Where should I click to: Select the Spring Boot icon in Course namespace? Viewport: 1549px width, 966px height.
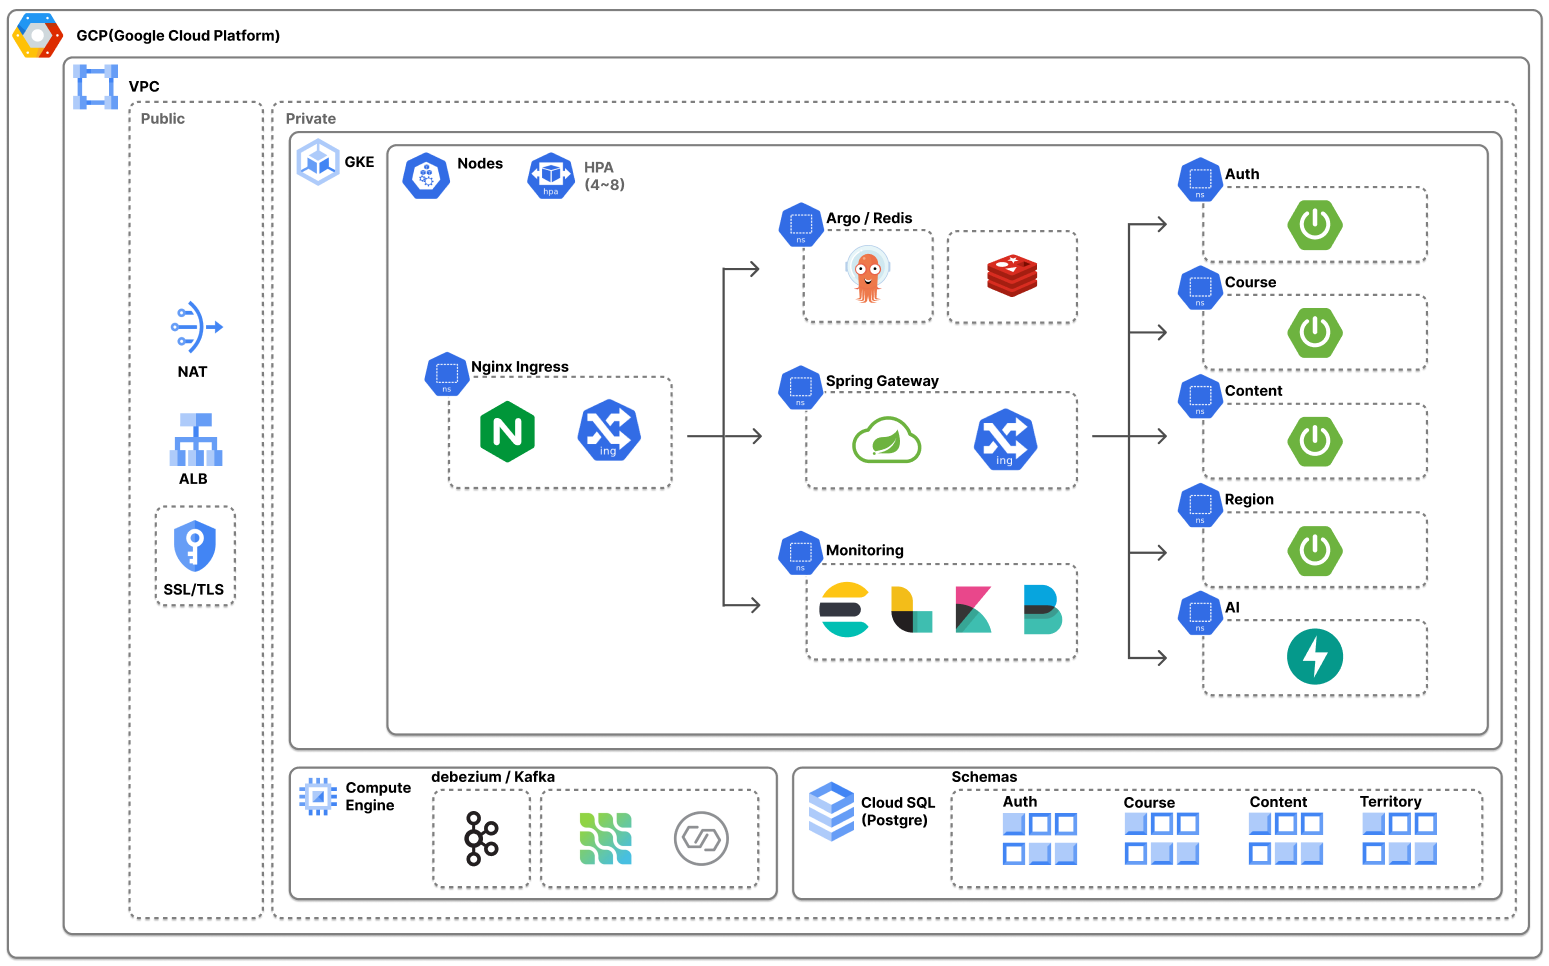[1315, 332]
